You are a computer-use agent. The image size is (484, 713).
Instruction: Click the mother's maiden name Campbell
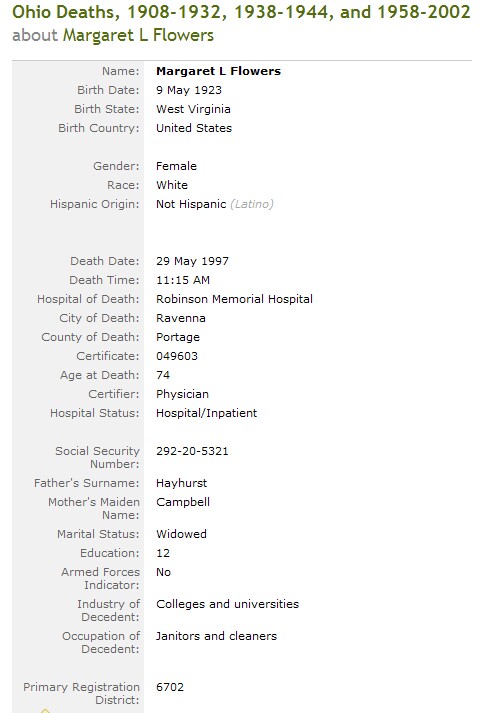(183, 502)
